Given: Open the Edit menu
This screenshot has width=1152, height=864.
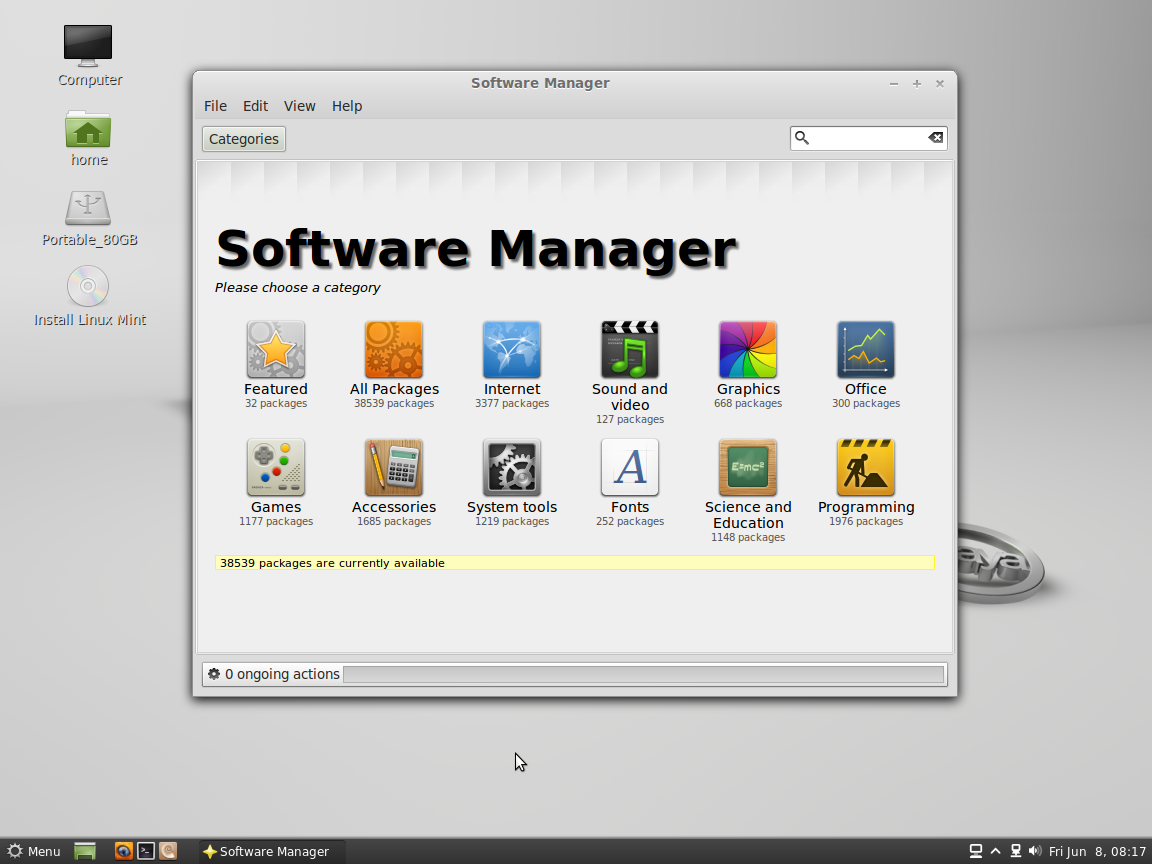Looking at the screenshot, I should click(x=256, y=106).
